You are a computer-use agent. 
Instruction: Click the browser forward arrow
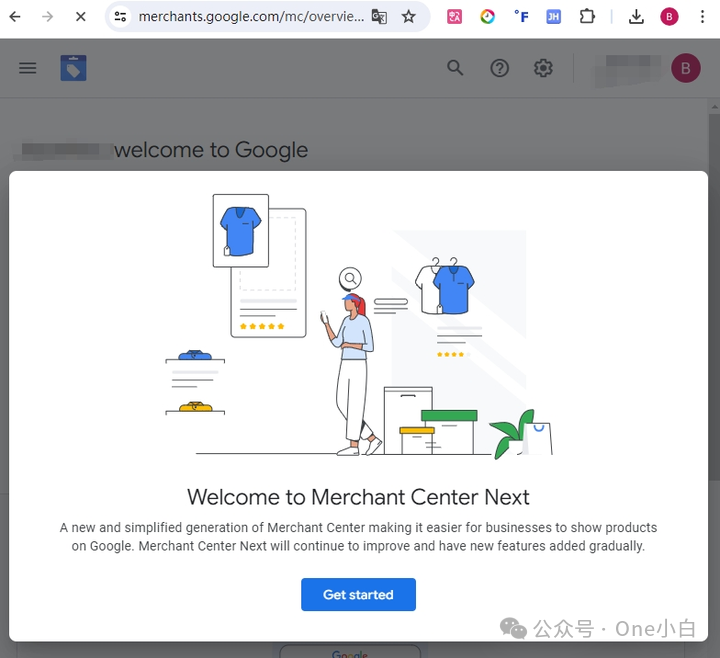tap(47, 17)
